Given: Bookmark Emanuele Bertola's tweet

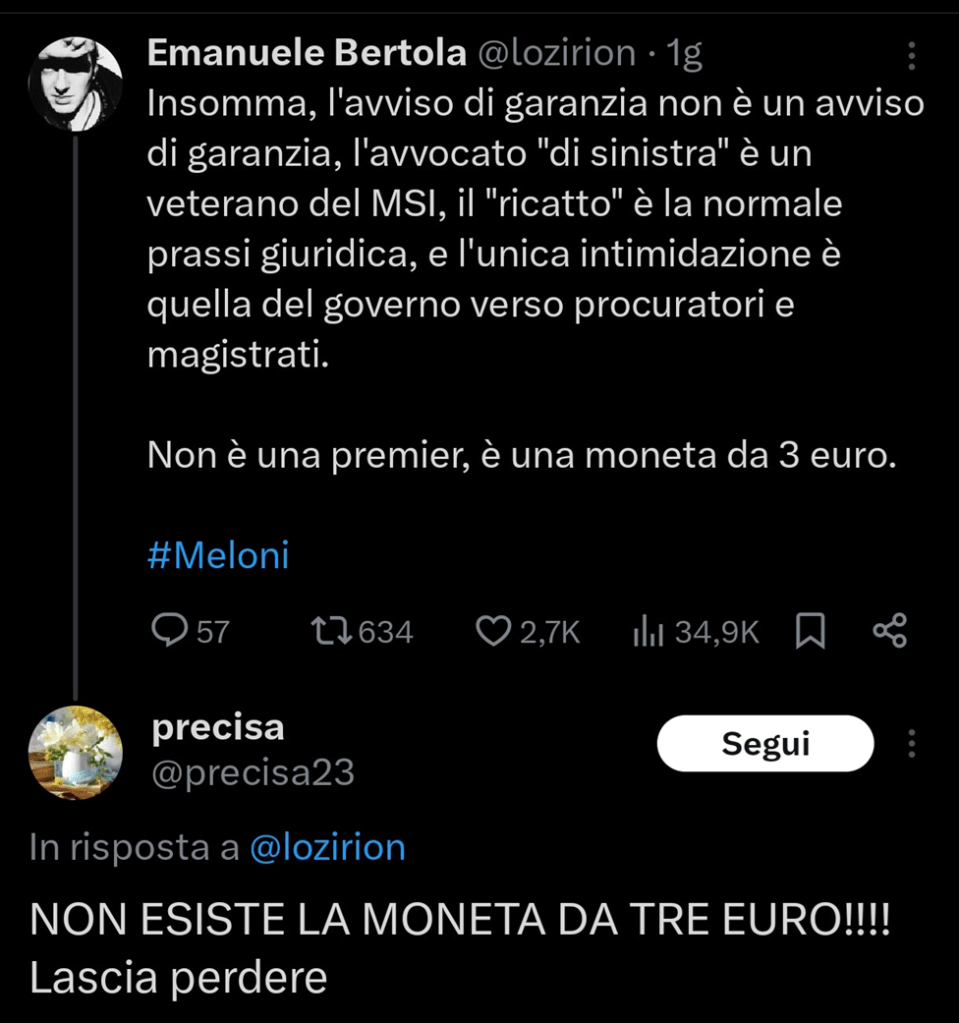Looking at the screenshot, I should pyautogui.click(x=809, y=631).
